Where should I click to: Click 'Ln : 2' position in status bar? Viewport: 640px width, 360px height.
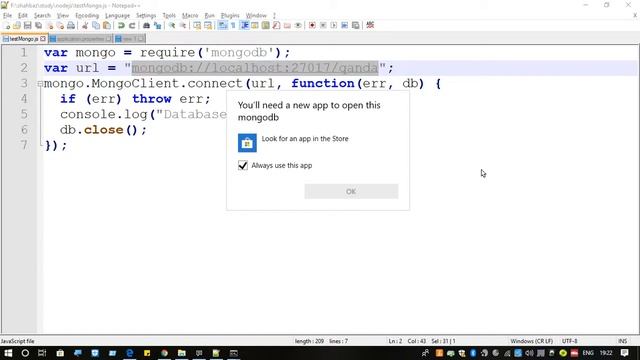[395, 341]
